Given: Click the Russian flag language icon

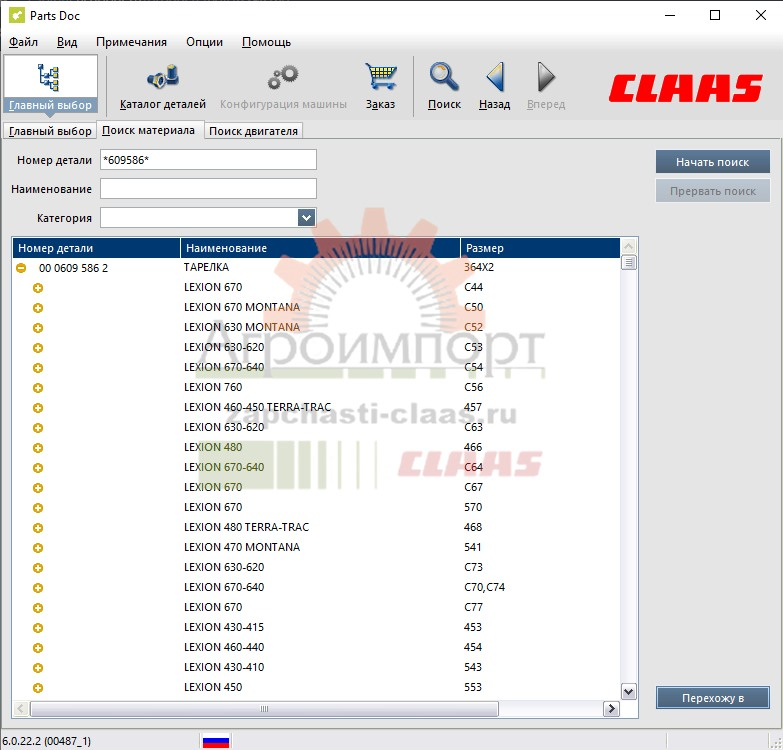Looking at the screenshot, I should coord(216,741).
